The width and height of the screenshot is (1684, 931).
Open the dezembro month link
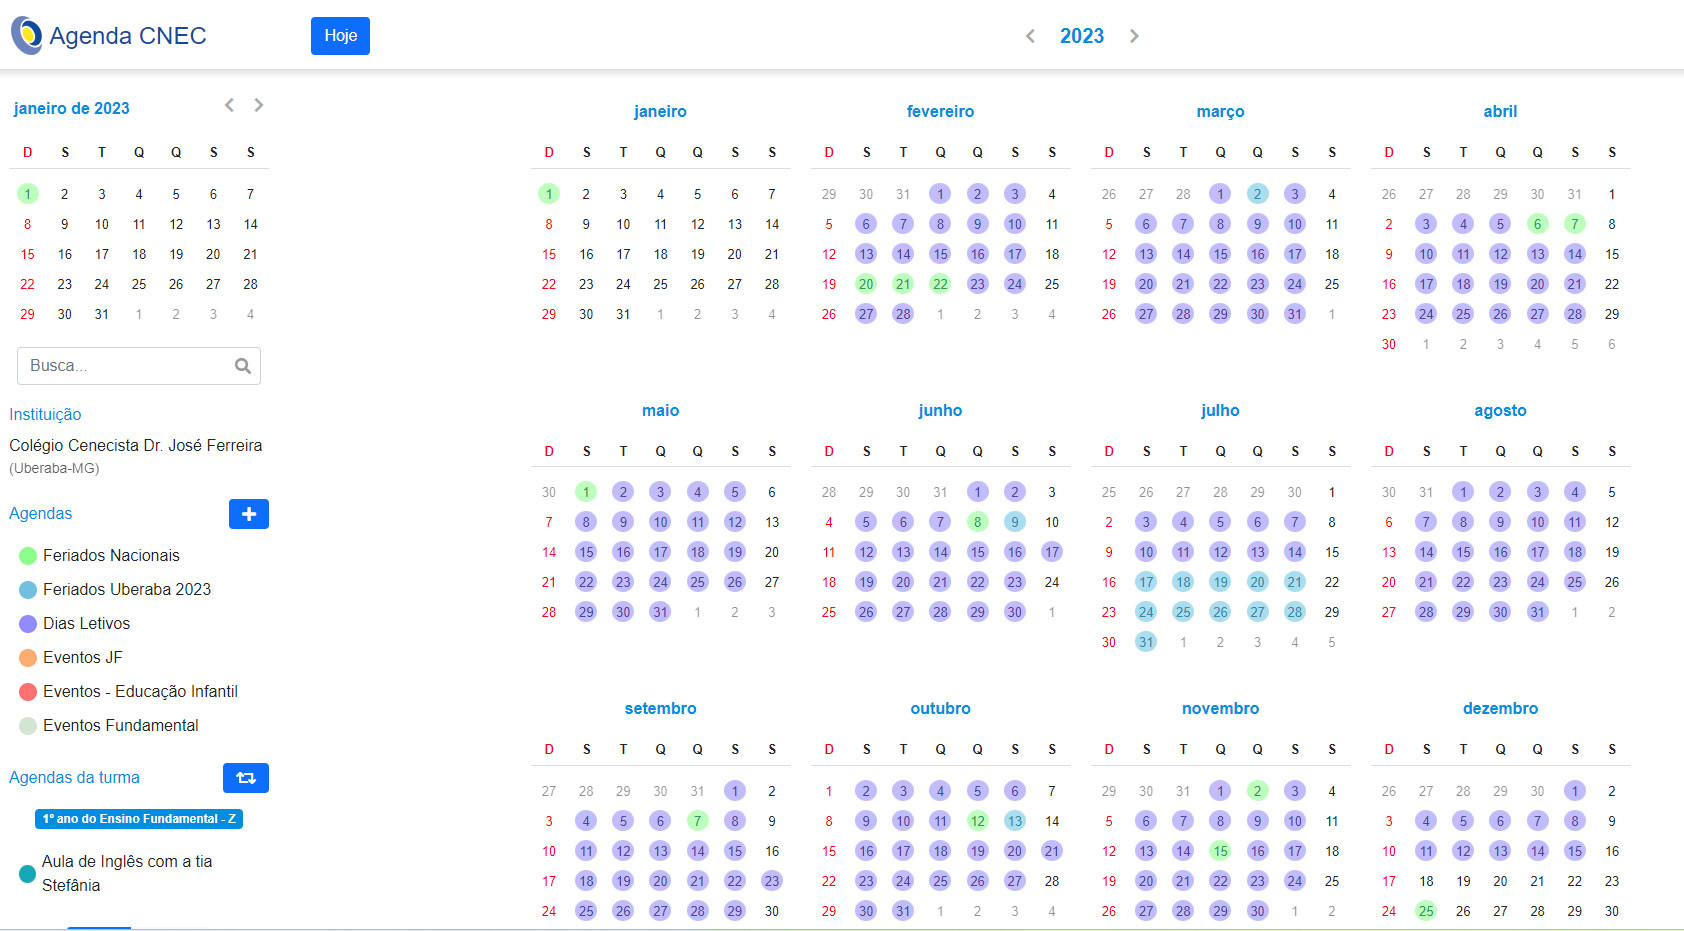(1500, 709)
